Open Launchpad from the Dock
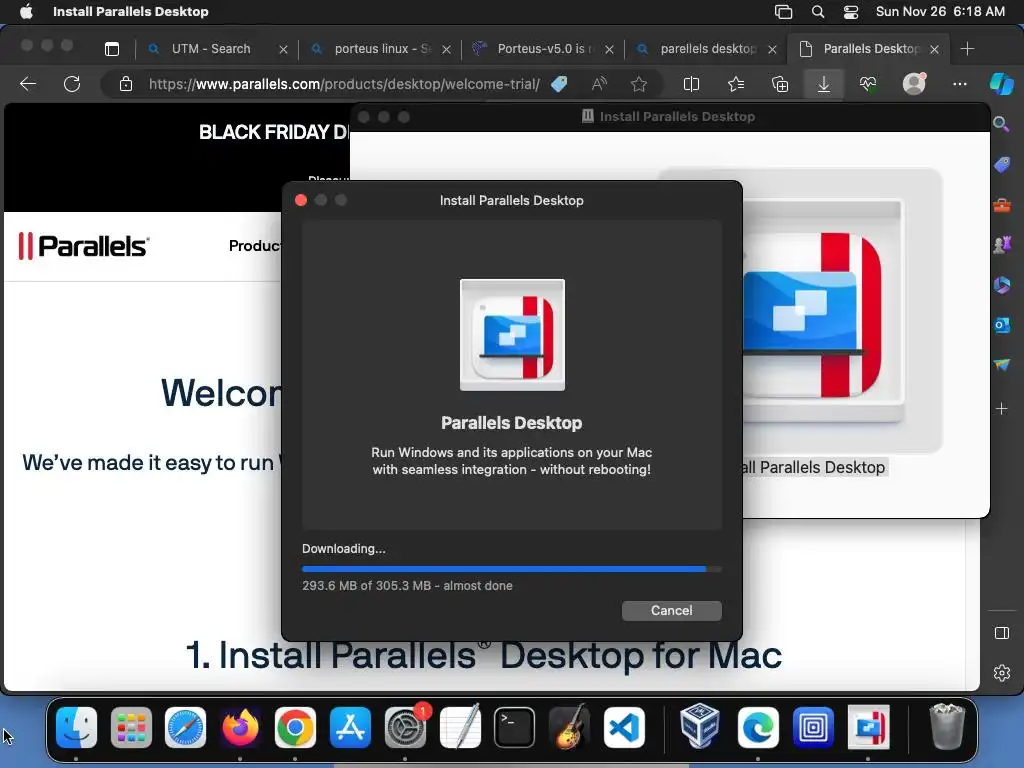Screen dimensions: 1024x768 pos(131,728)
